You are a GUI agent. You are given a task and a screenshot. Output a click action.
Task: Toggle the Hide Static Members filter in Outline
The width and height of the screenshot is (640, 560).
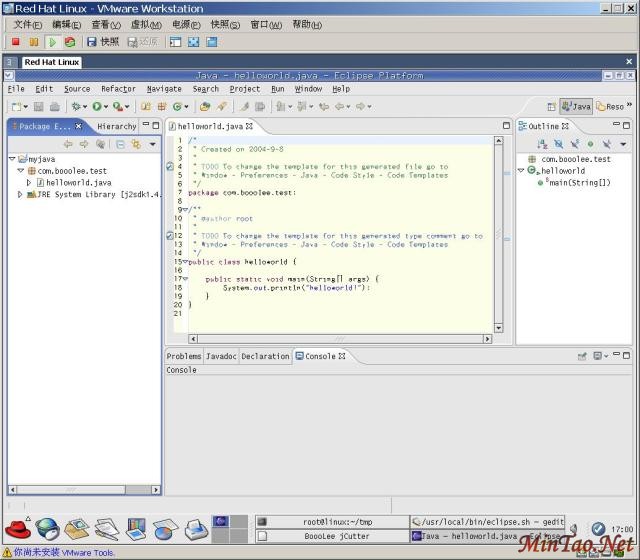tap(575, 145)
